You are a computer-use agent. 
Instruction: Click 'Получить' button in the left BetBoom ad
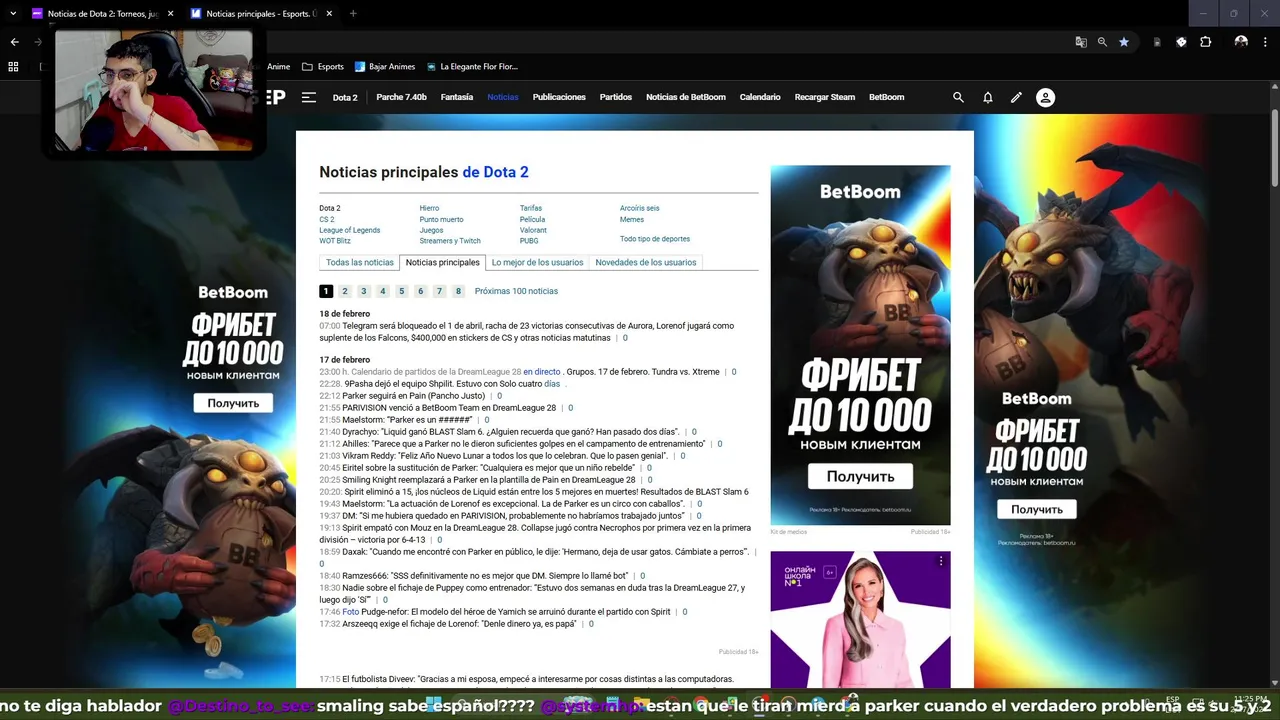[233, 403]
